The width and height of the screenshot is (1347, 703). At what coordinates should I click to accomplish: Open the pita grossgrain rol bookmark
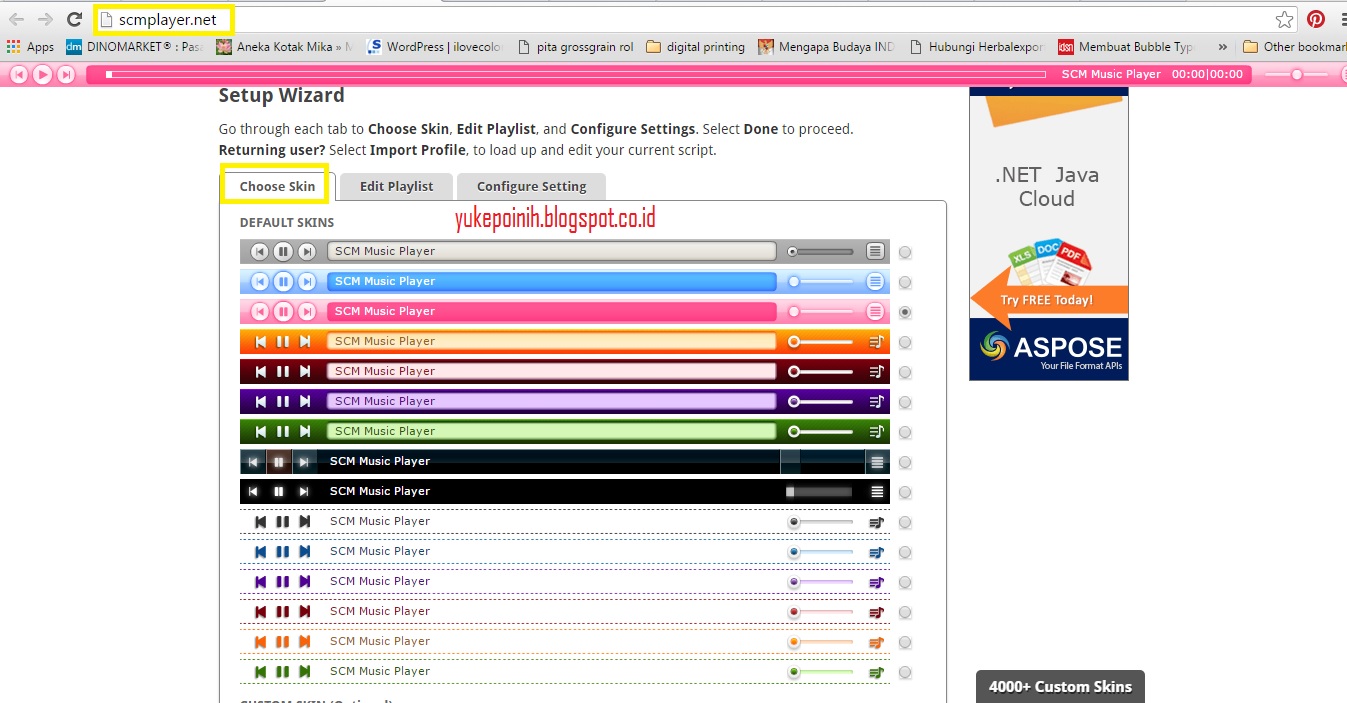coord(575,46)
